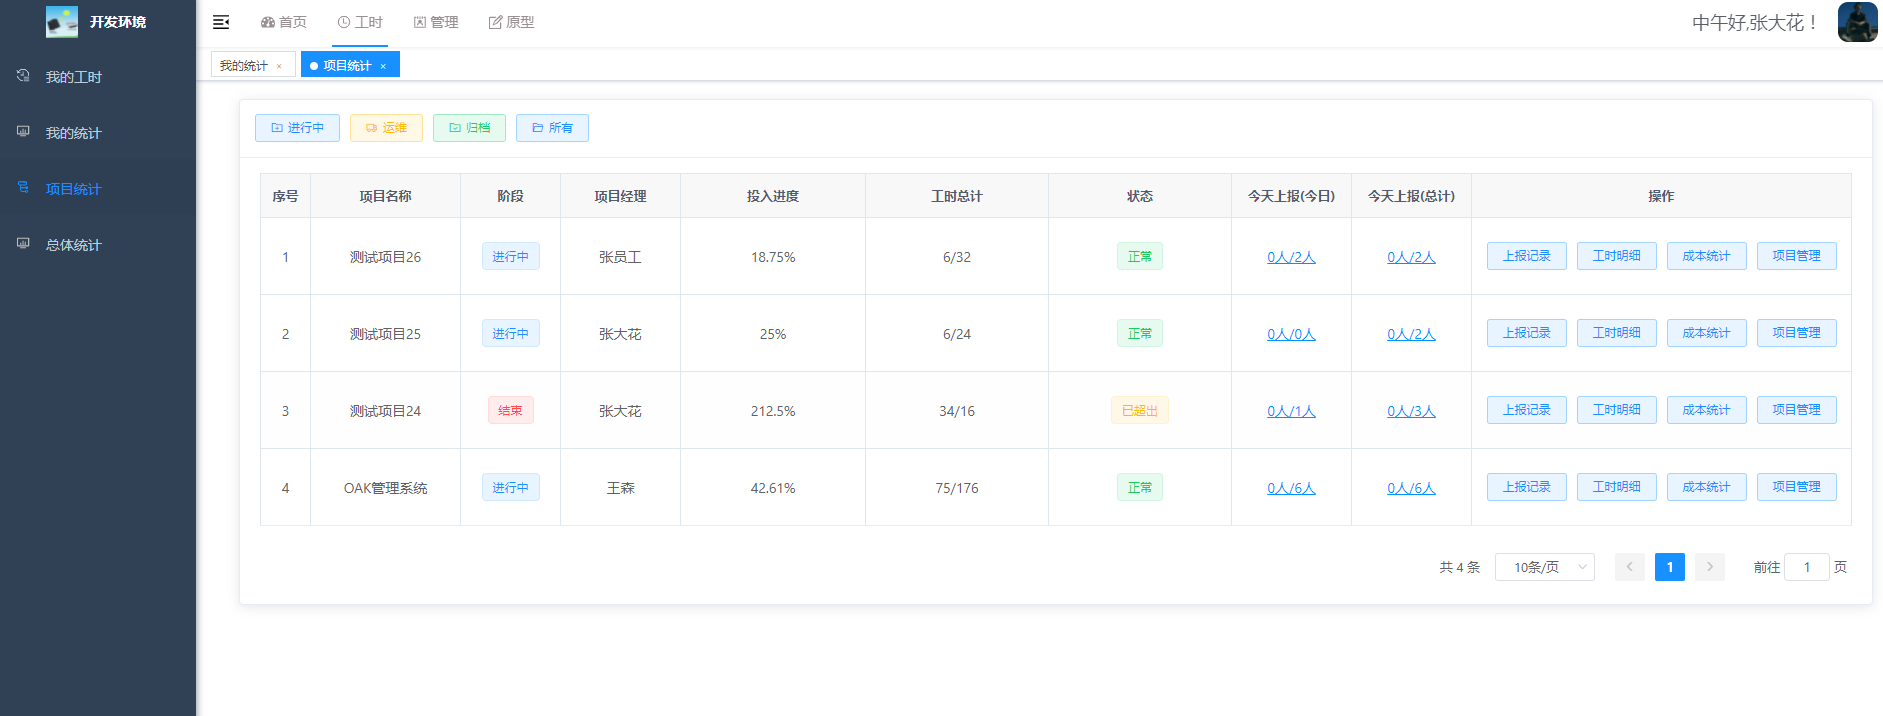Open 总体统计 in the sidebar

[73, 245]
